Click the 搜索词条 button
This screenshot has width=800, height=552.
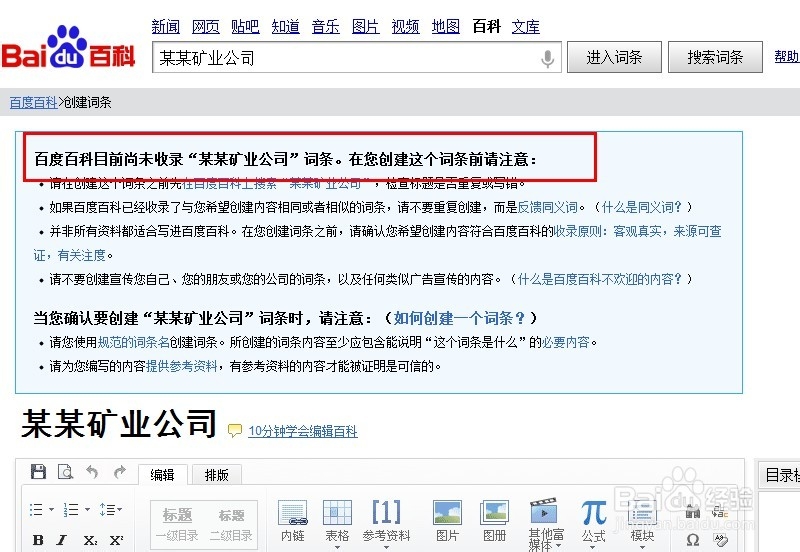pos(715,57)
